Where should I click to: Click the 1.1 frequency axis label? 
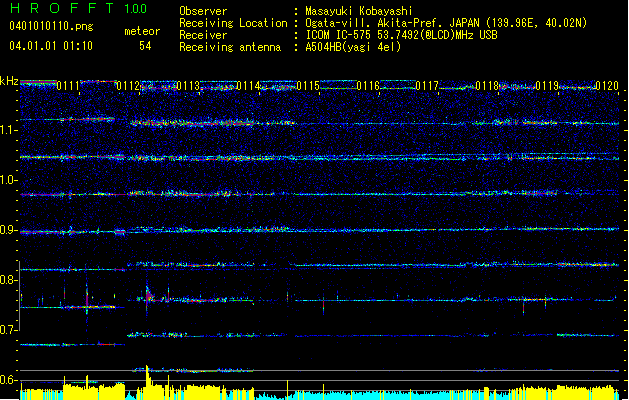click(9, 130)
